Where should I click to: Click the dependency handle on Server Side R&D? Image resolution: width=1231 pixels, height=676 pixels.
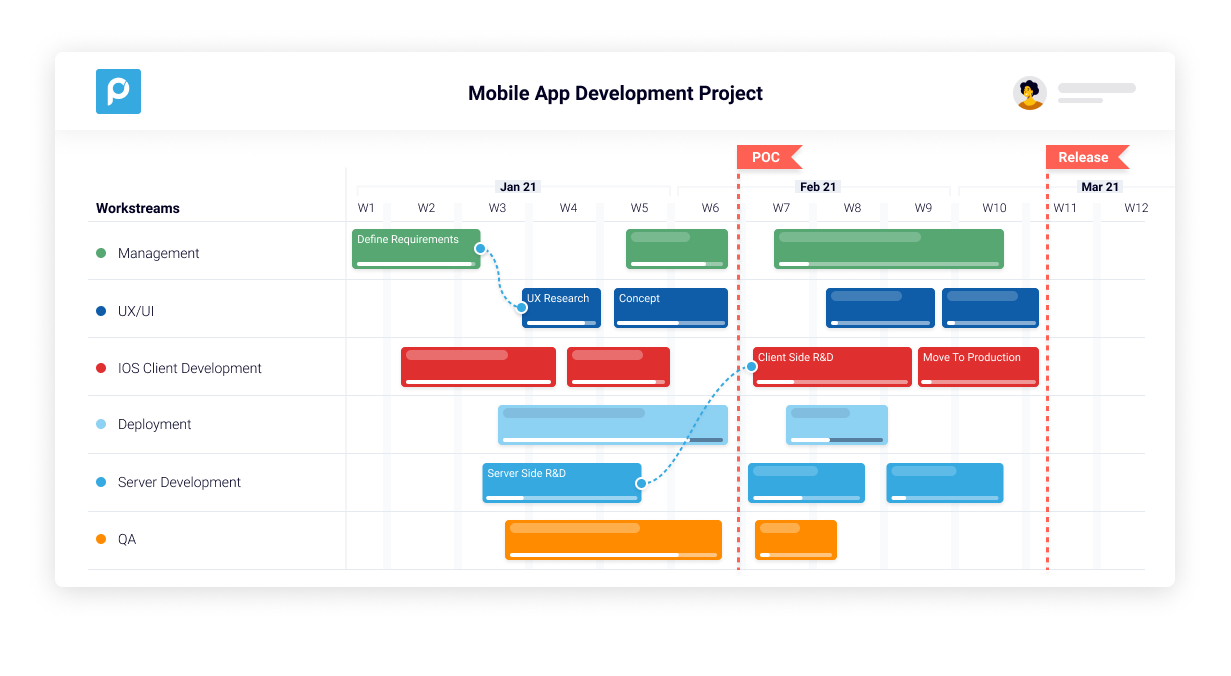coord(641,483)
